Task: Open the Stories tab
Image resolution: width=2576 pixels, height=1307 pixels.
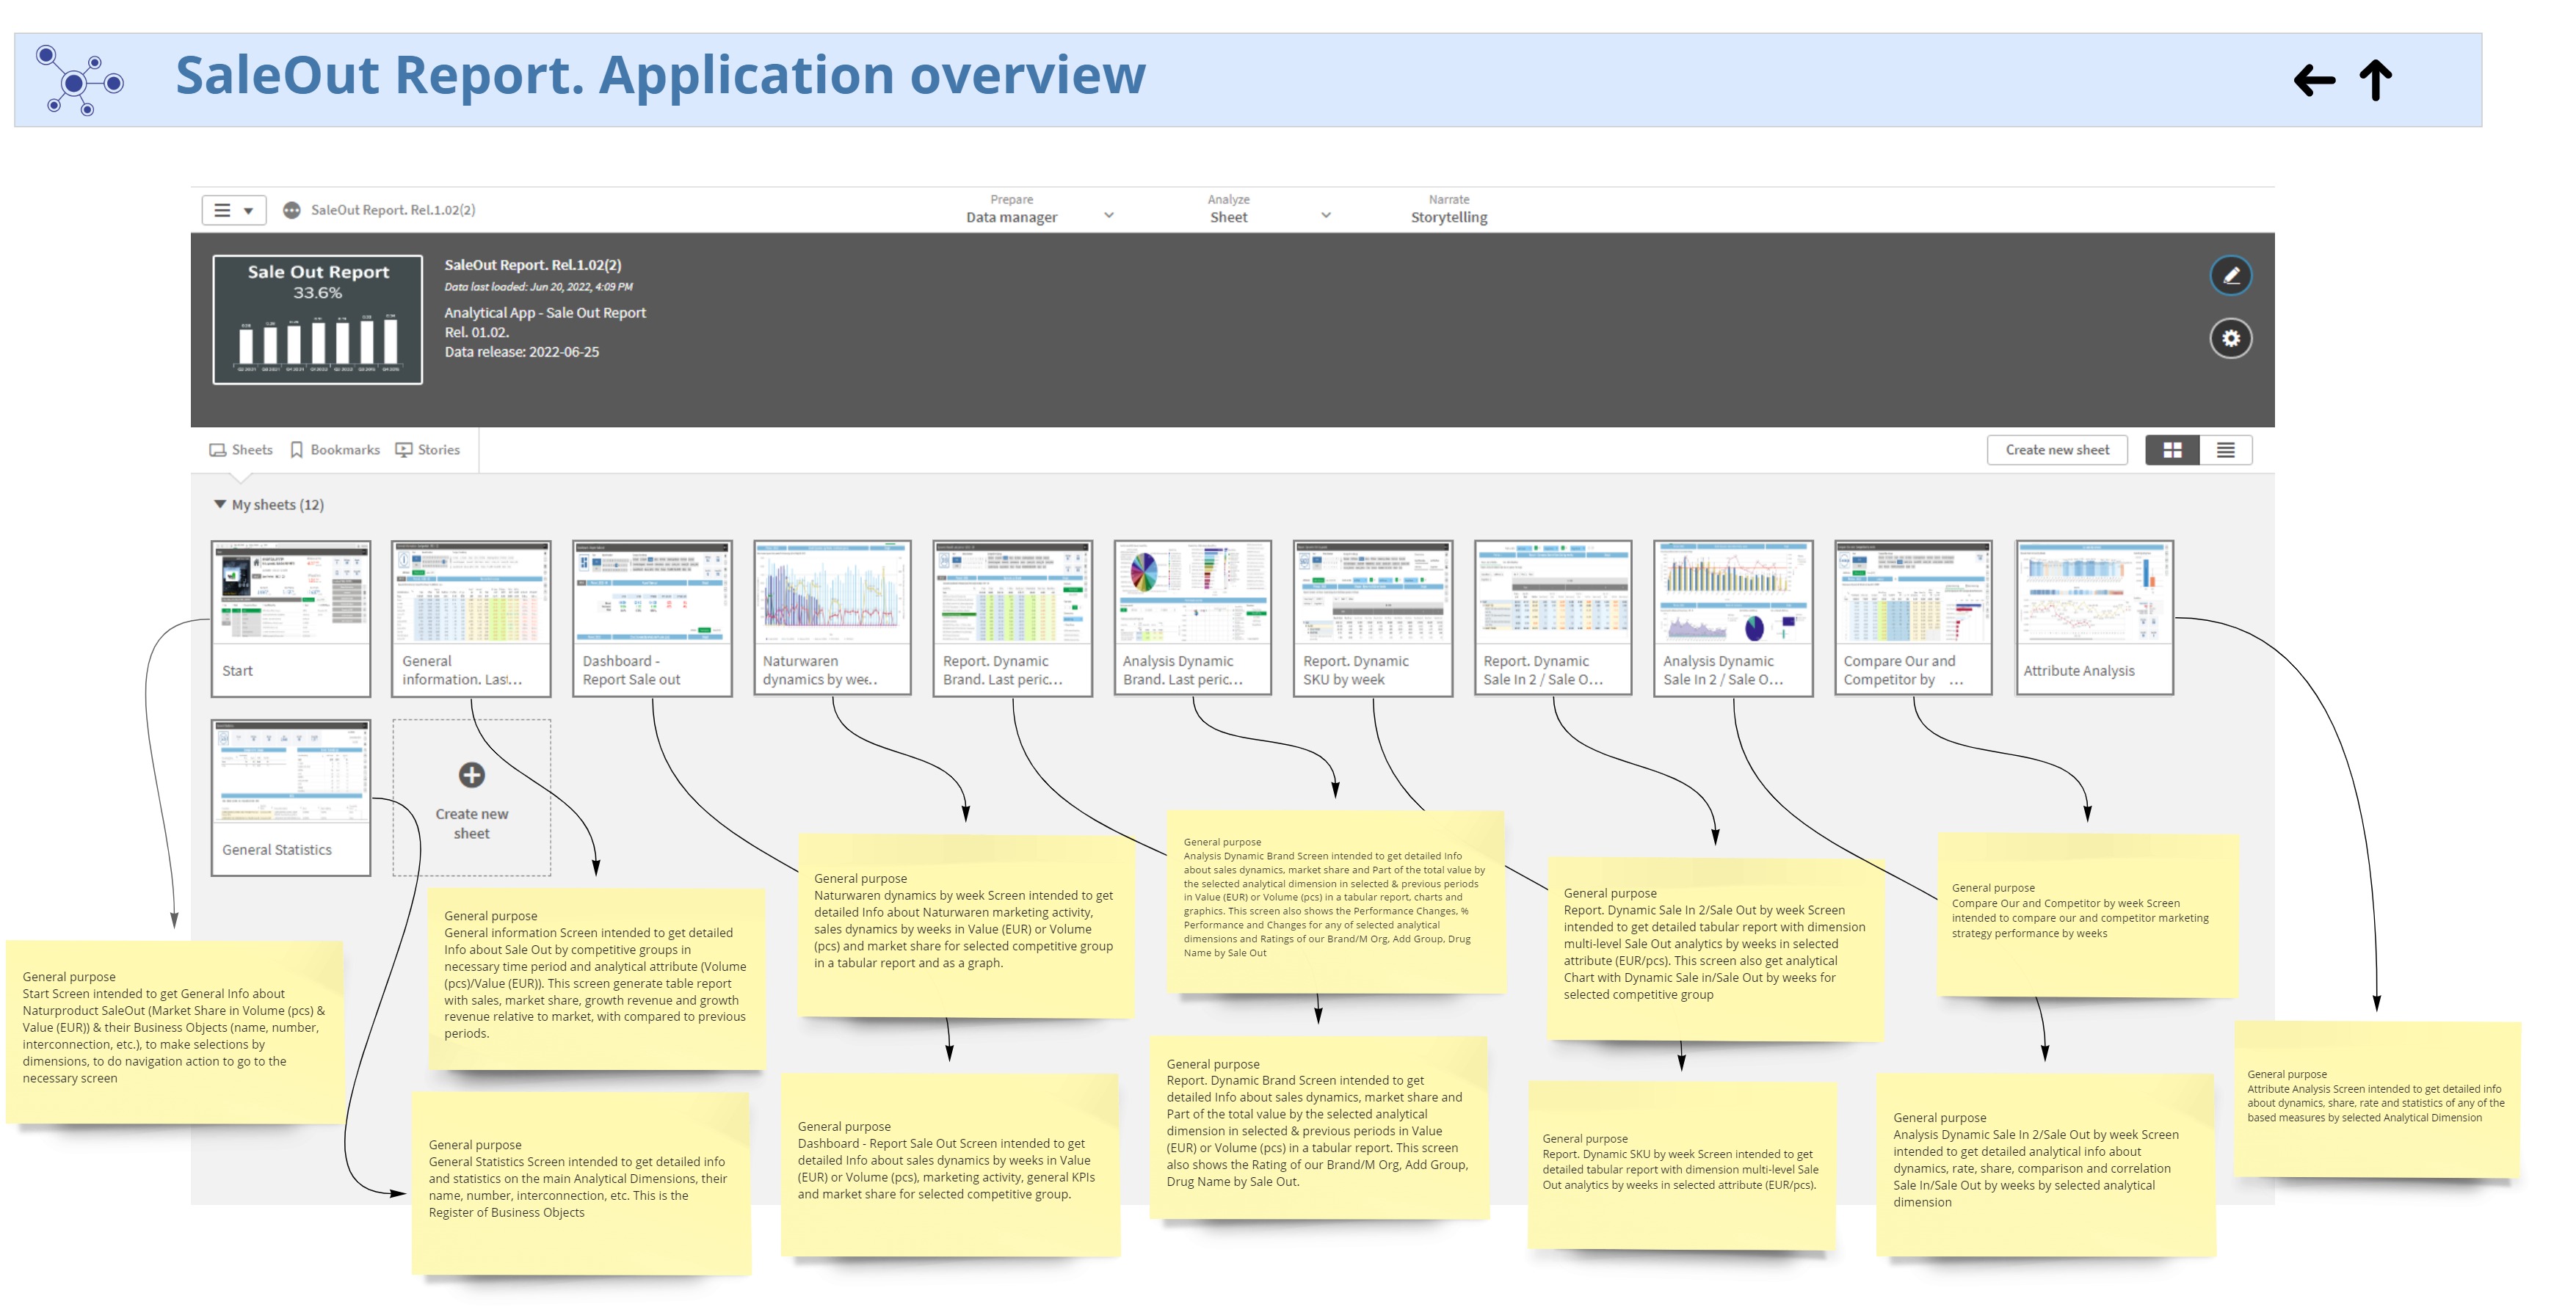Action: pyautogui.click(x=428, y=450)
